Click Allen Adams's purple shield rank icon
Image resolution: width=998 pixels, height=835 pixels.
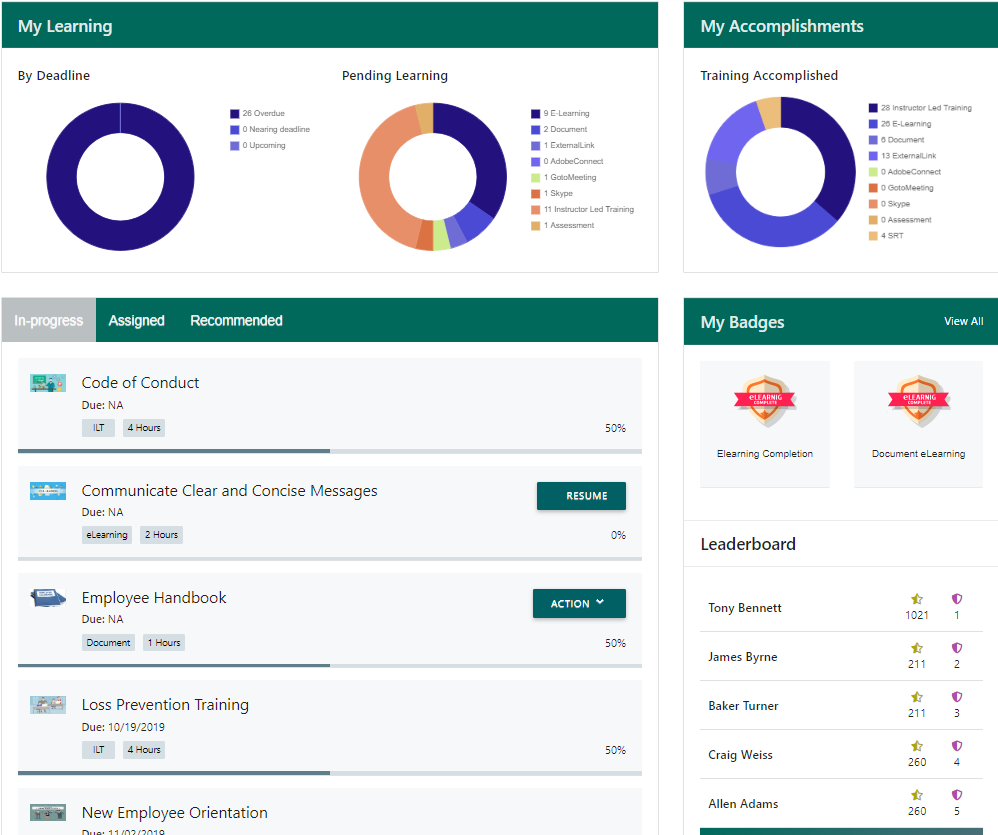click(x=957, y=795)
